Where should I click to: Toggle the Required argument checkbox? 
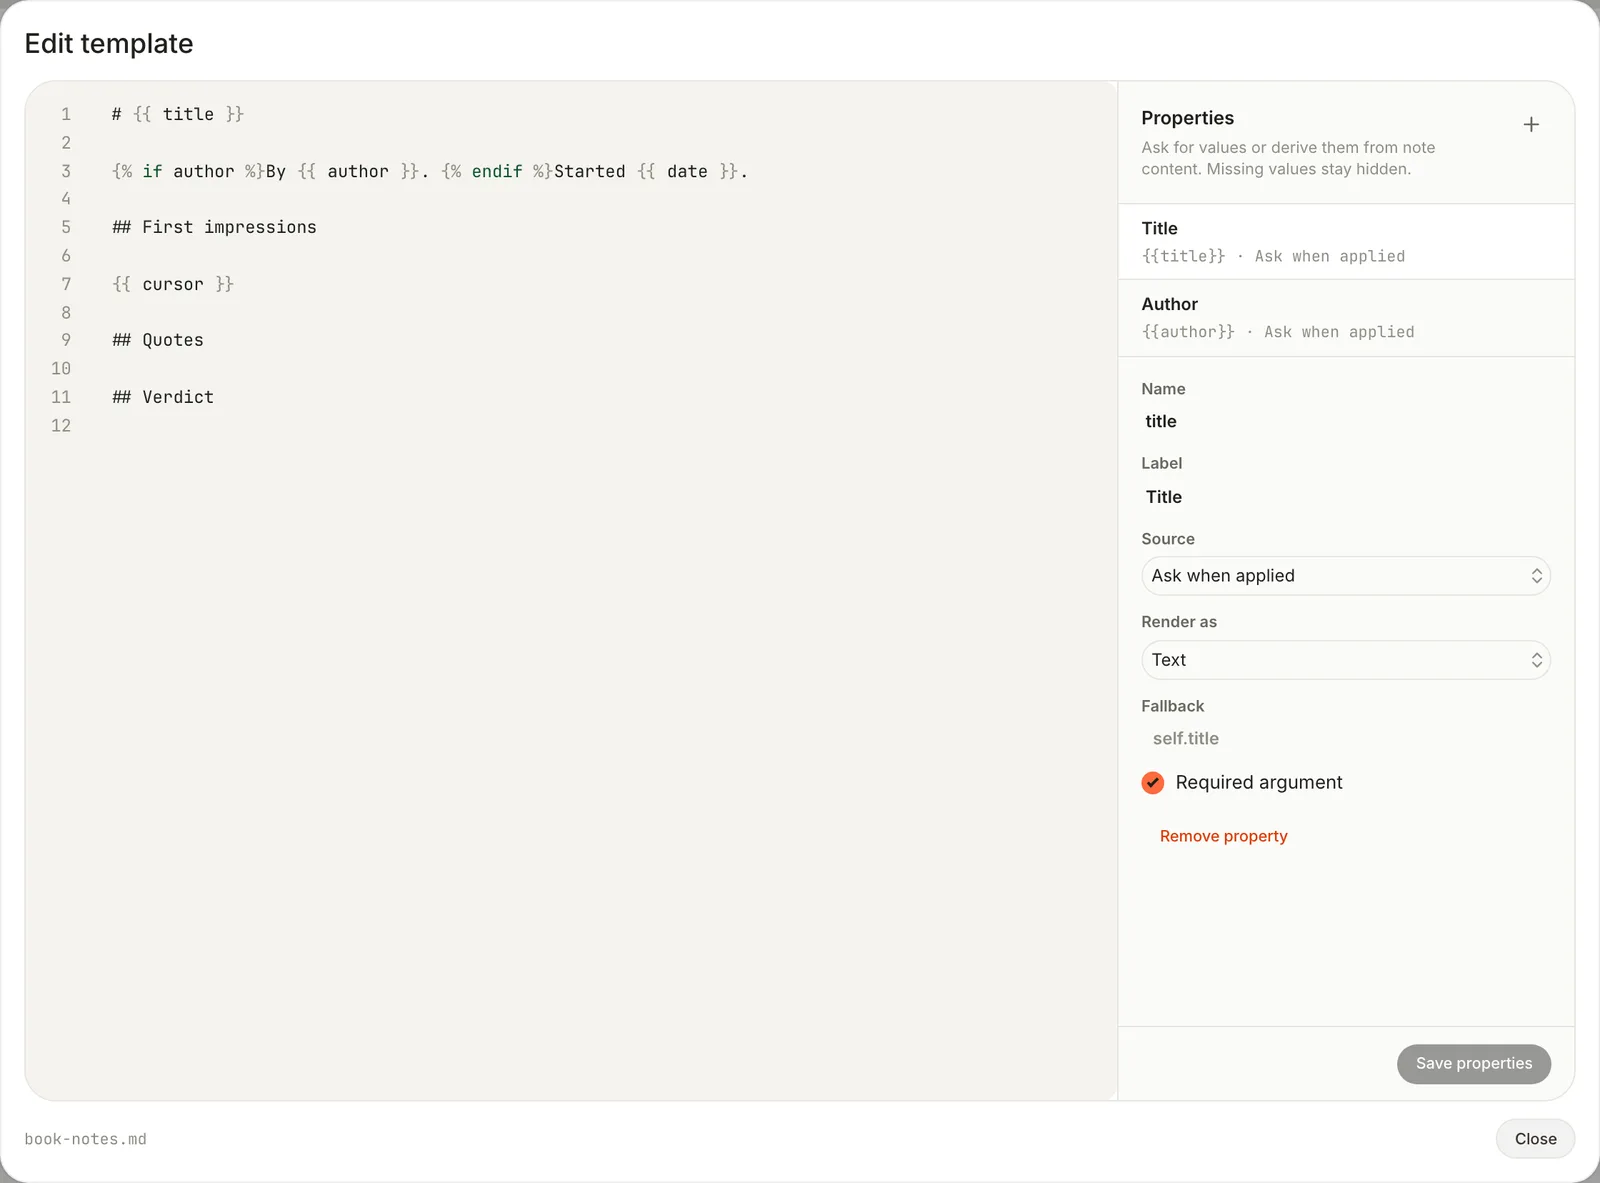pos(1152,782)
